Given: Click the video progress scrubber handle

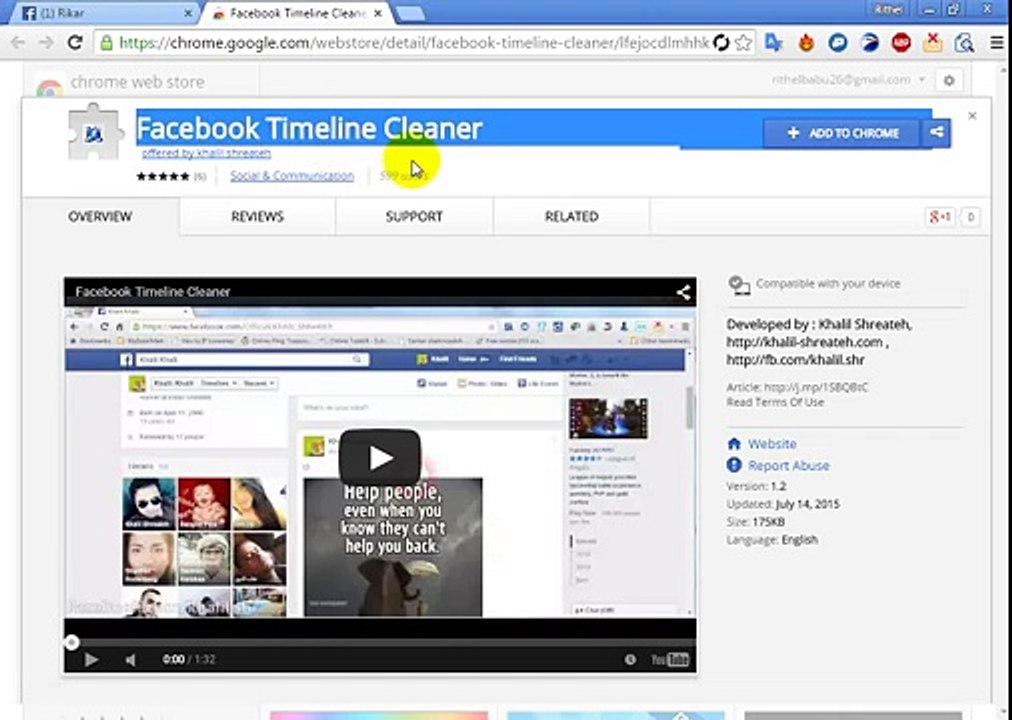Looking at the screenshot, I should click(x=72, y=642).
